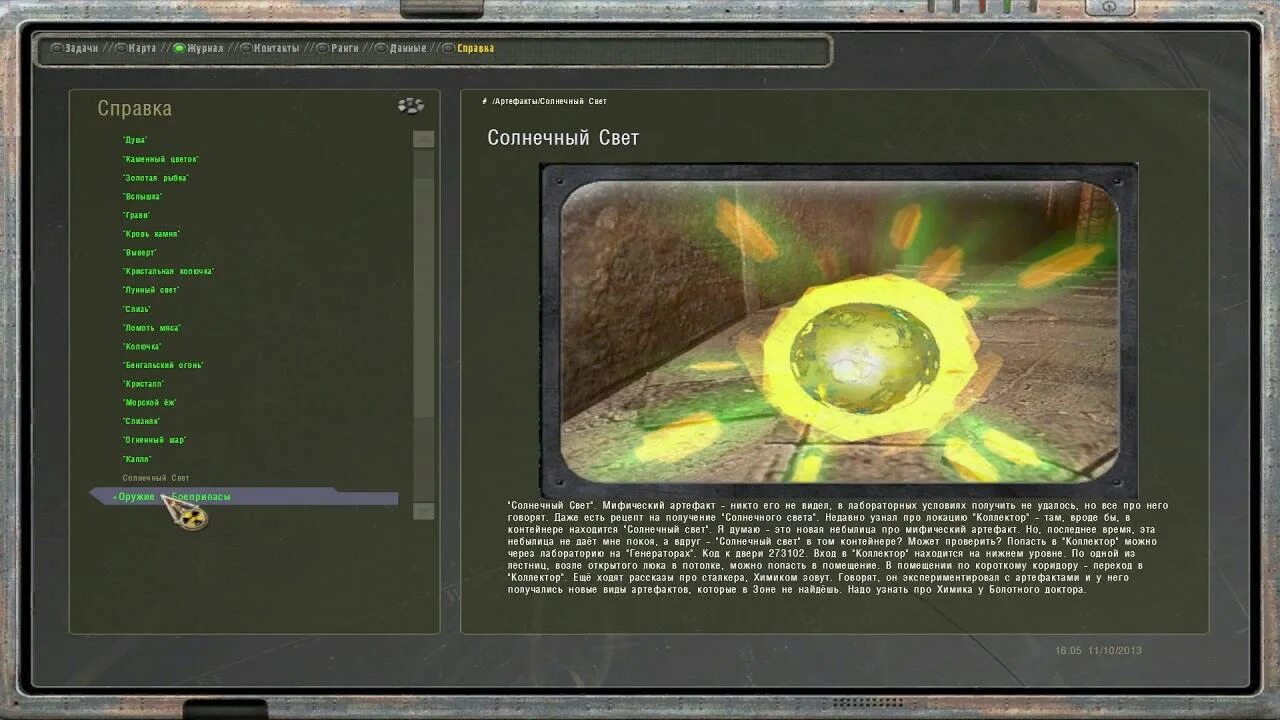1280x720 pixels.
Task: Open the "Слизь" article
Action: [137, 309]
